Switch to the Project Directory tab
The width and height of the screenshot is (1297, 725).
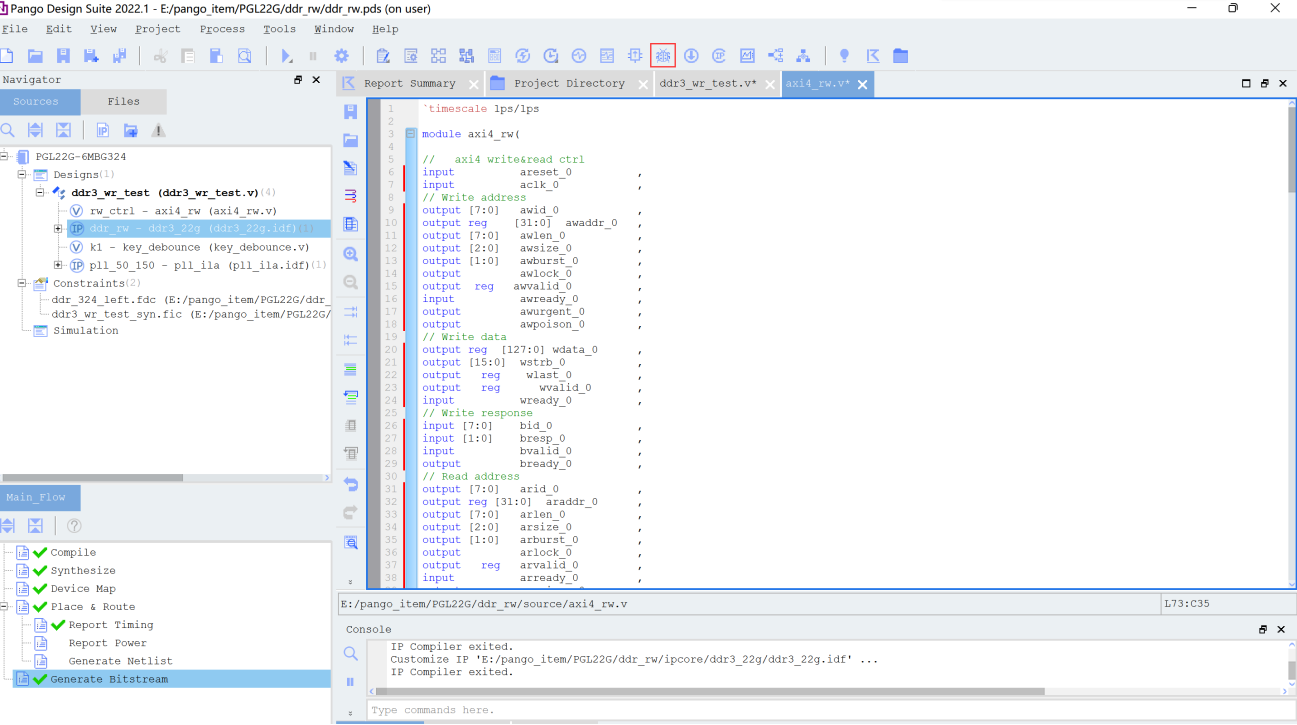pos(569,84)
